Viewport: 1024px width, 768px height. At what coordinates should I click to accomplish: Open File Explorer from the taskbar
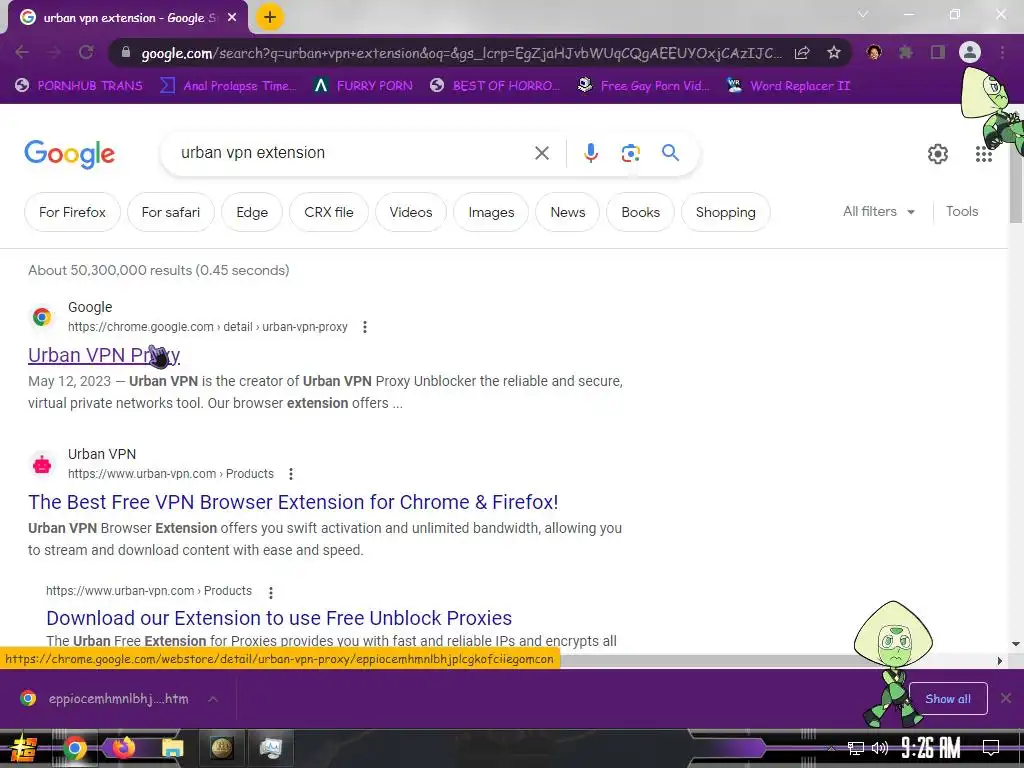pyautogui.click(x=172, y=748)
